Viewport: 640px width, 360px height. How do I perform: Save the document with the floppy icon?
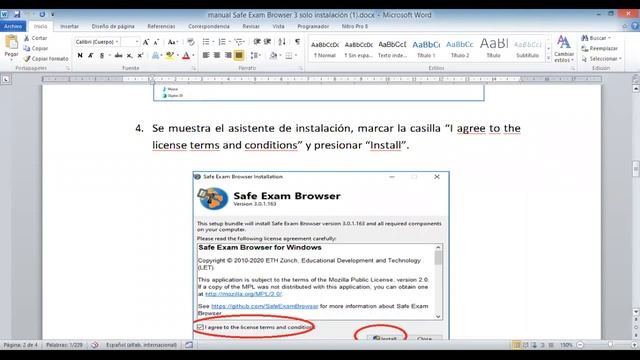16,14
